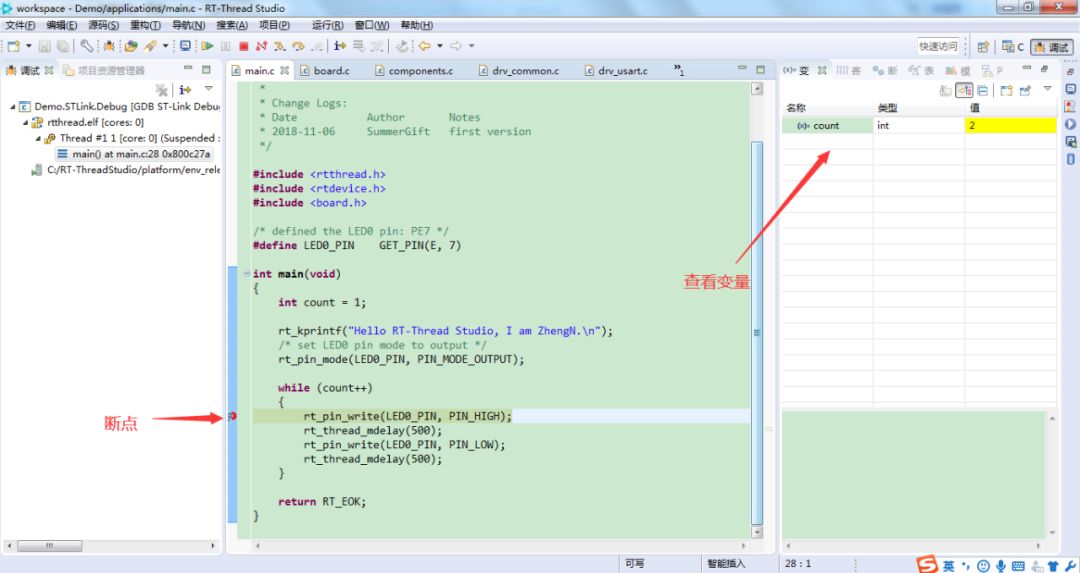Click the bug Debug launch icon in toolbar
Screen dimensions: 1080x573
coord(109,46)
